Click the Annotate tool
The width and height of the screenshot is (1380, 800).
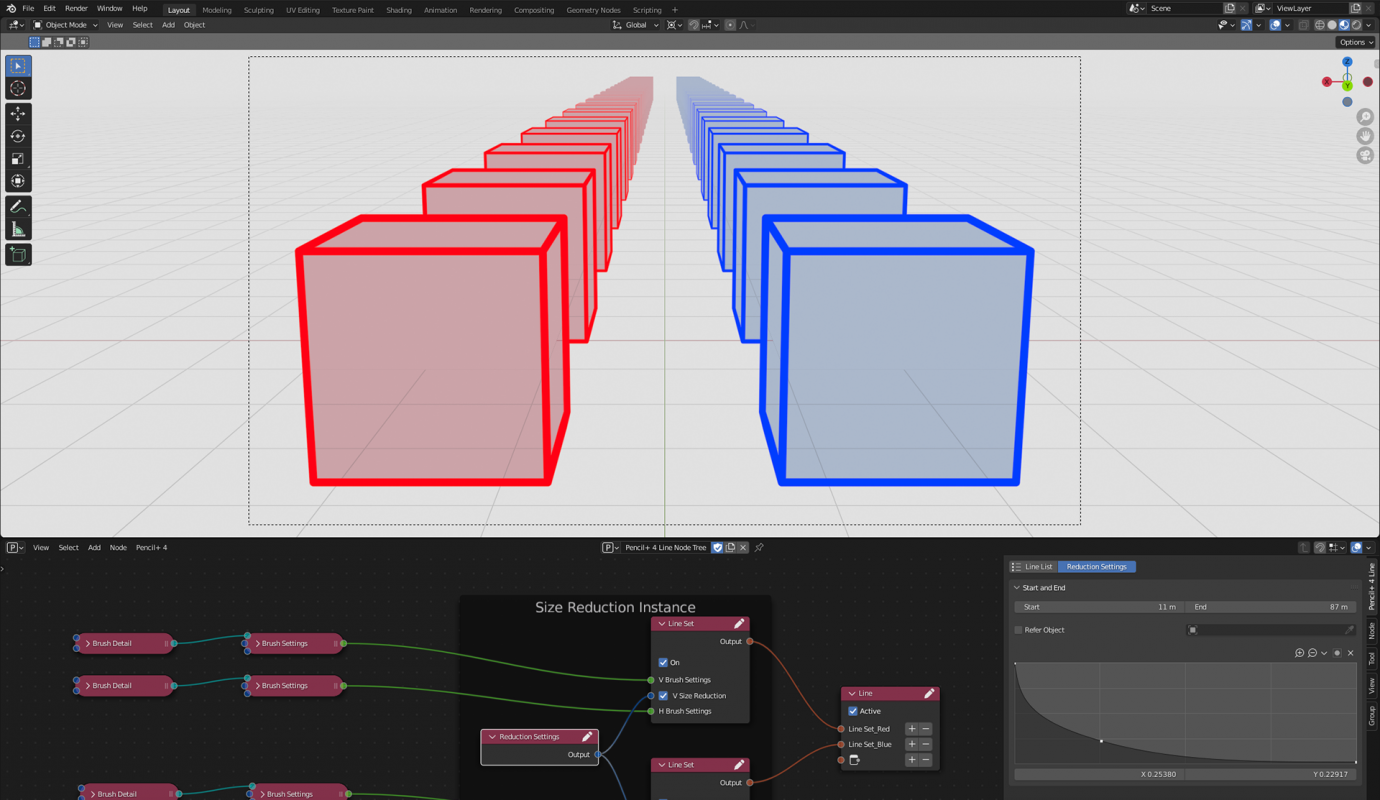(x=17, y=206)
